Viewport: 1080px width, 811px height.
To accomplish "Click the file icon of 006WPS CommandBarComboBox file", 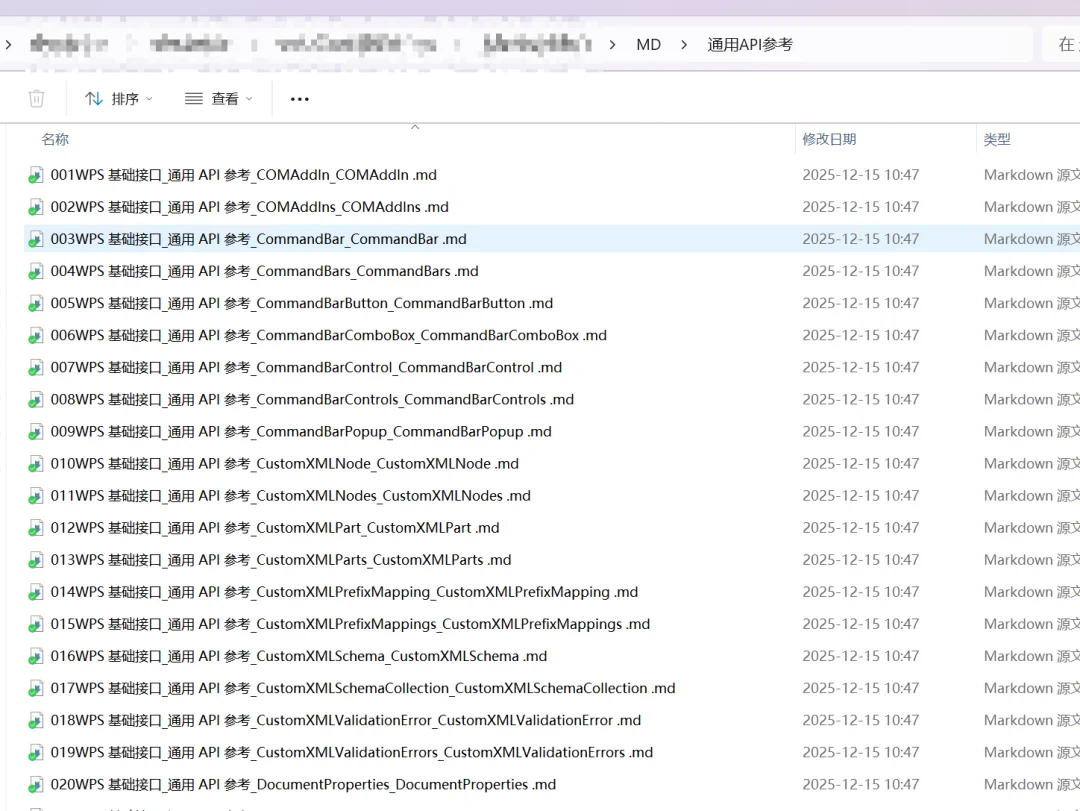I will (36, 336).
